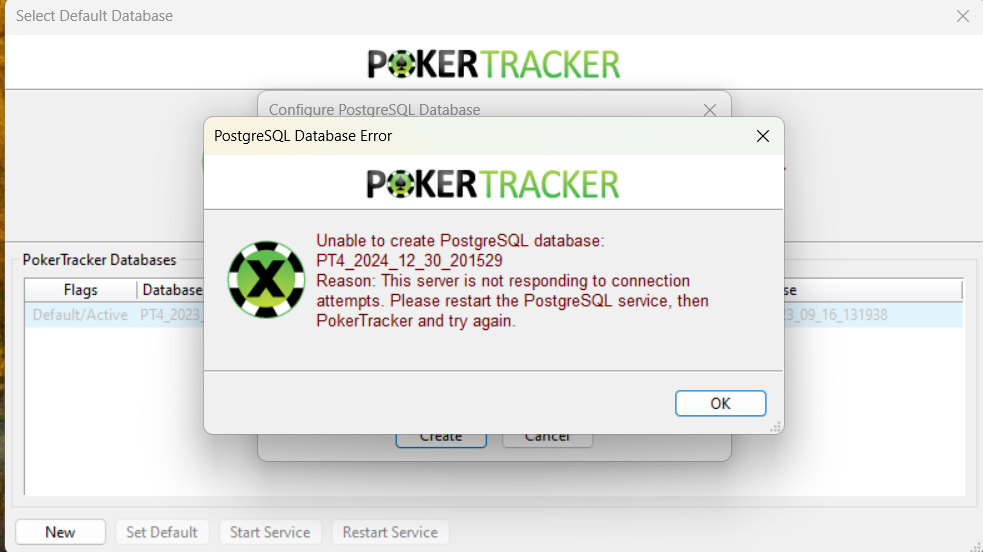The image size is (983, 552).
Task: Close the Configure PostgreSQL Database window
Action: click(710, 110)
